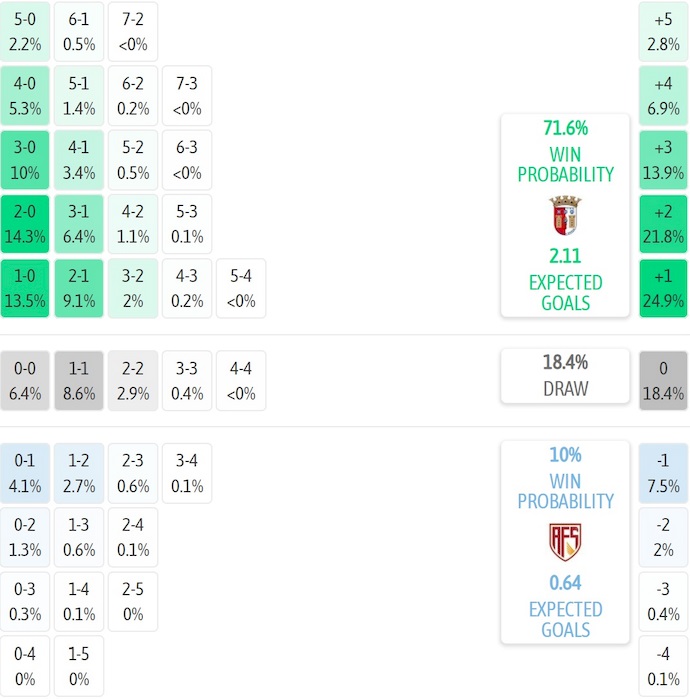The image size is (690, 699).
Task: Click the 1-1 draw score tile
Action: pyautogui.click(x=79, y=380)
